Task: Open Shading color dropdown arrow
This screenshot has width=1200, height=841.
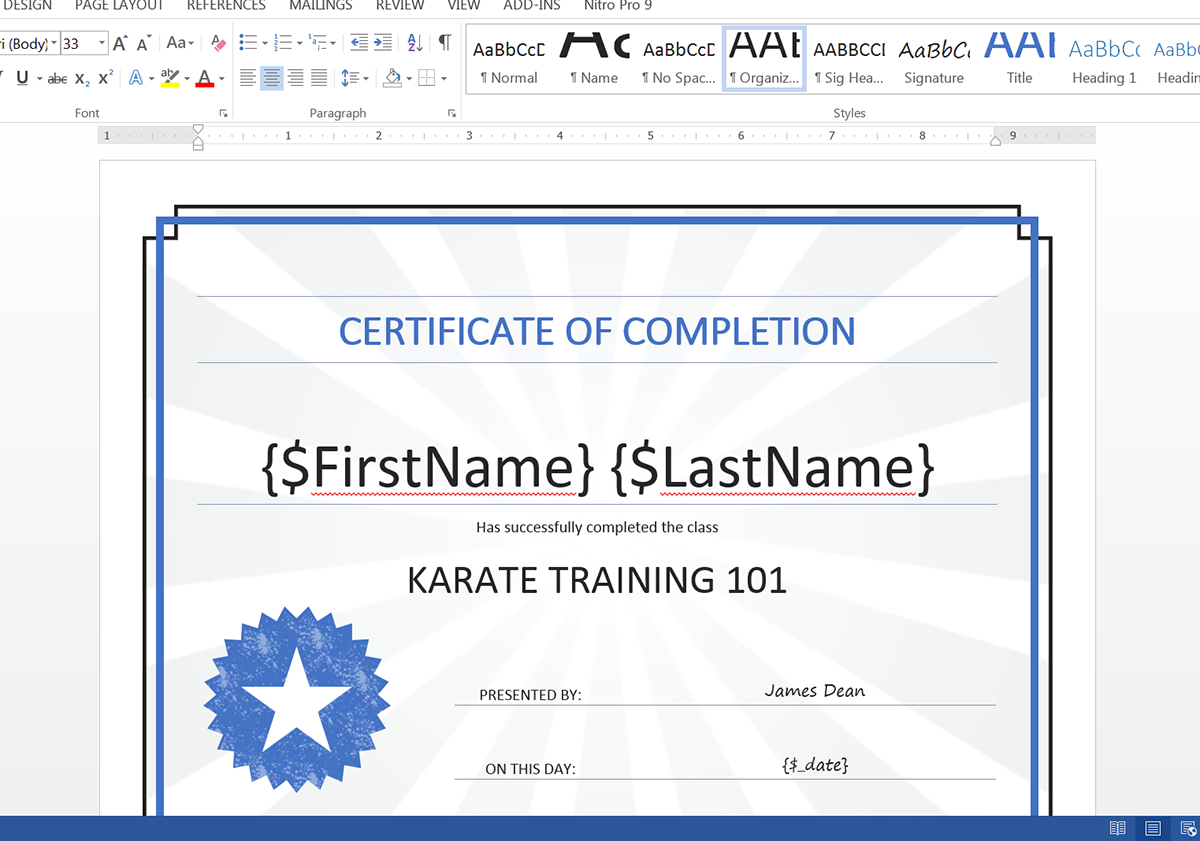Action: click(408, 78)
